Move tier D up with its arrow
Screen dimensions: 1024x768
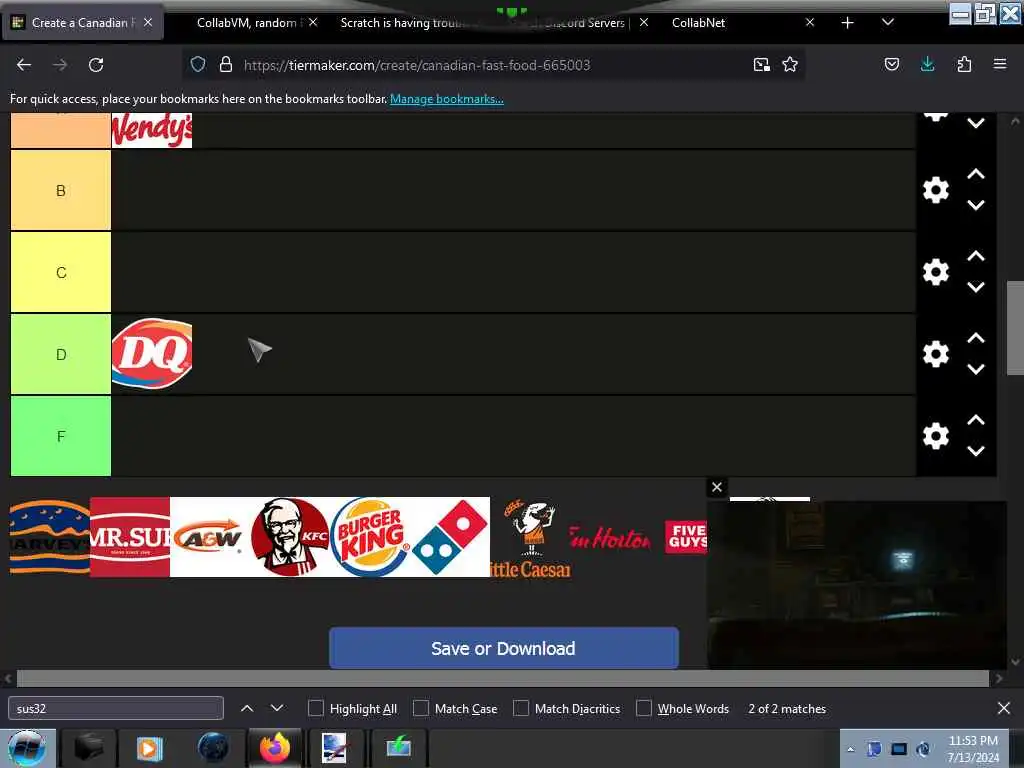pos(976,338)
